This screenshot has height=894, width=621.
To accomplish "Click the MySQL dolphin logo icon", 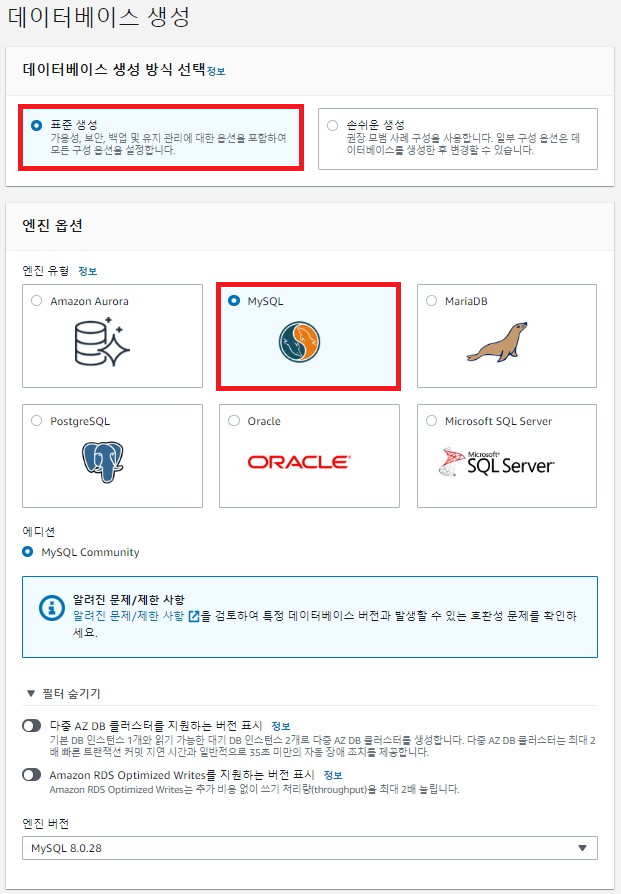I will [299, 342].
